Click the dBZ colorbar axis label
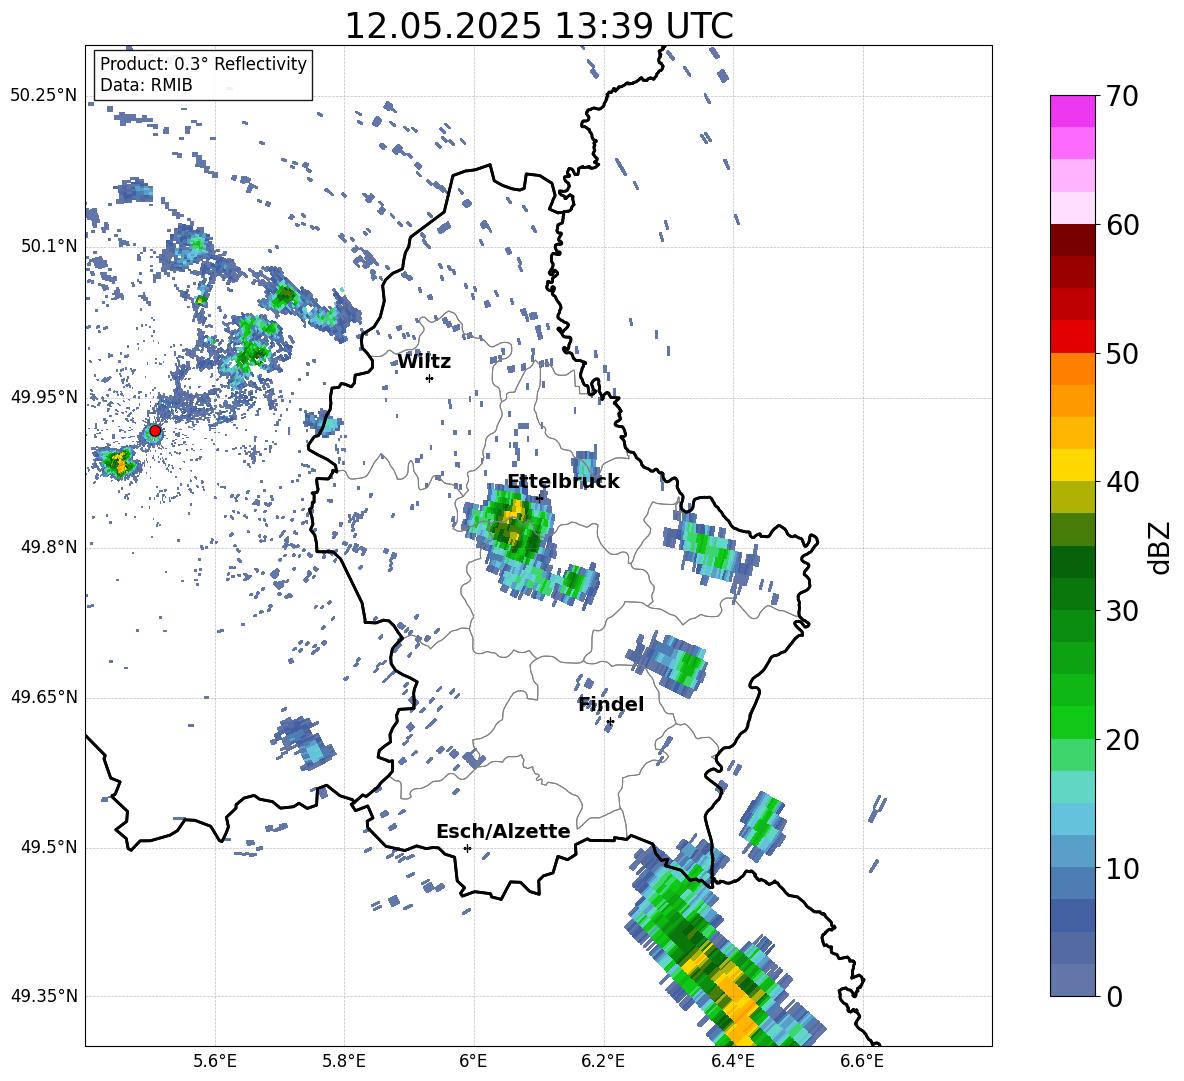1184x1081 pixels. click(x=1160, y=547)
